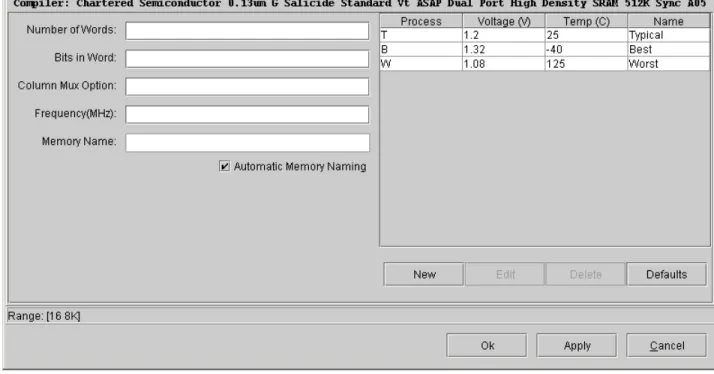Select the Best name cell

(668, 49)
